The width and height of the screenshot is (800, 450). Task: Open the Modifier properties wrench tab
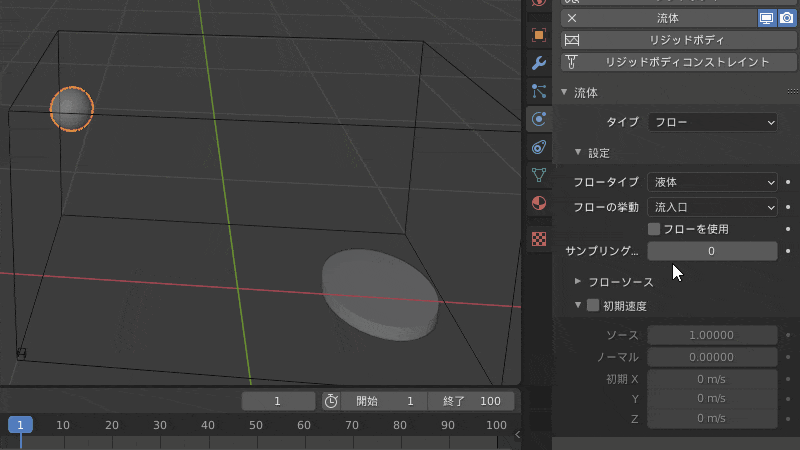point(538,63)
